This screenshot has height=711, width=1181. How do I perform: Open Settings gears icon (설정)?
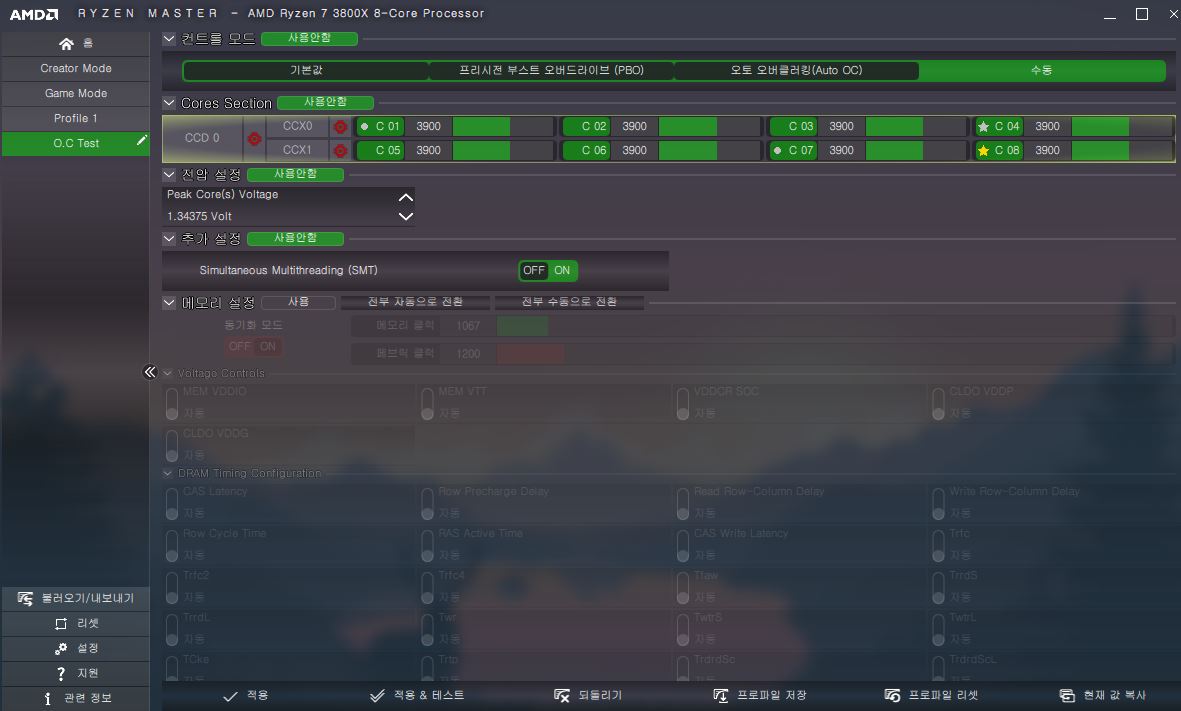(x=61, y=648)
